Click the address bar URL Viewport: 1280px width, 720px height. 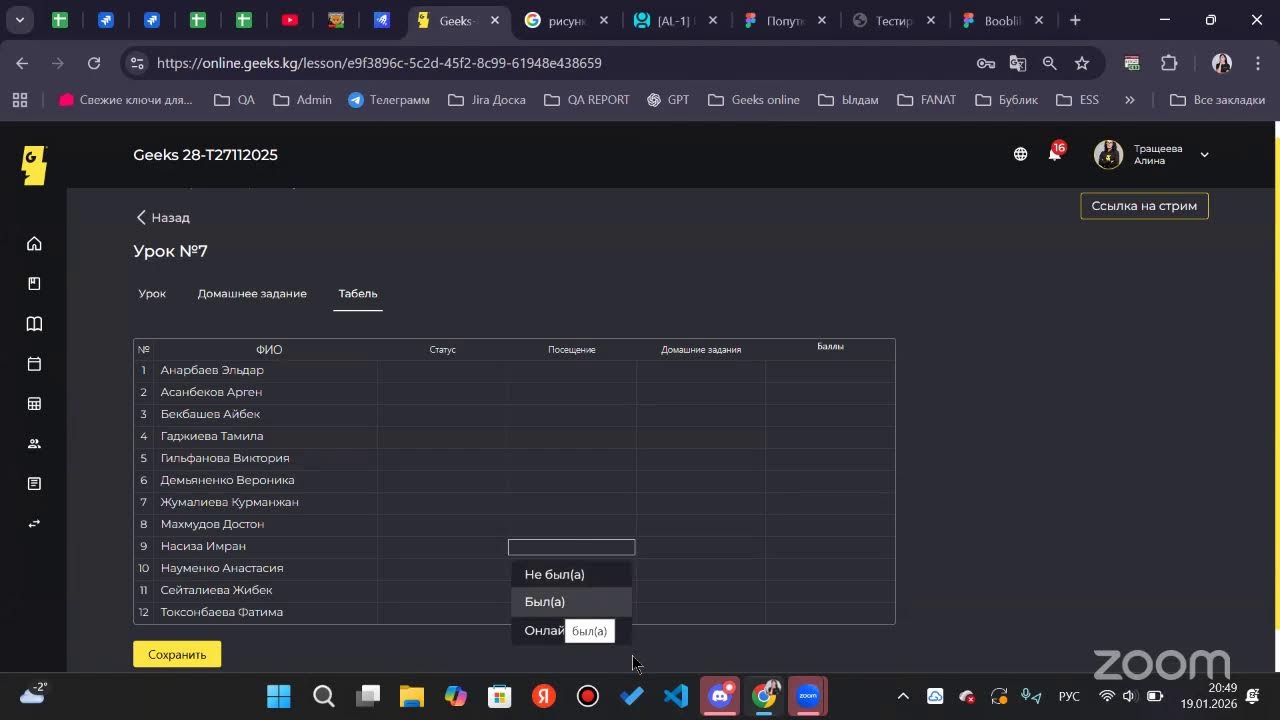pyautogui.click(x=379, y=63)
